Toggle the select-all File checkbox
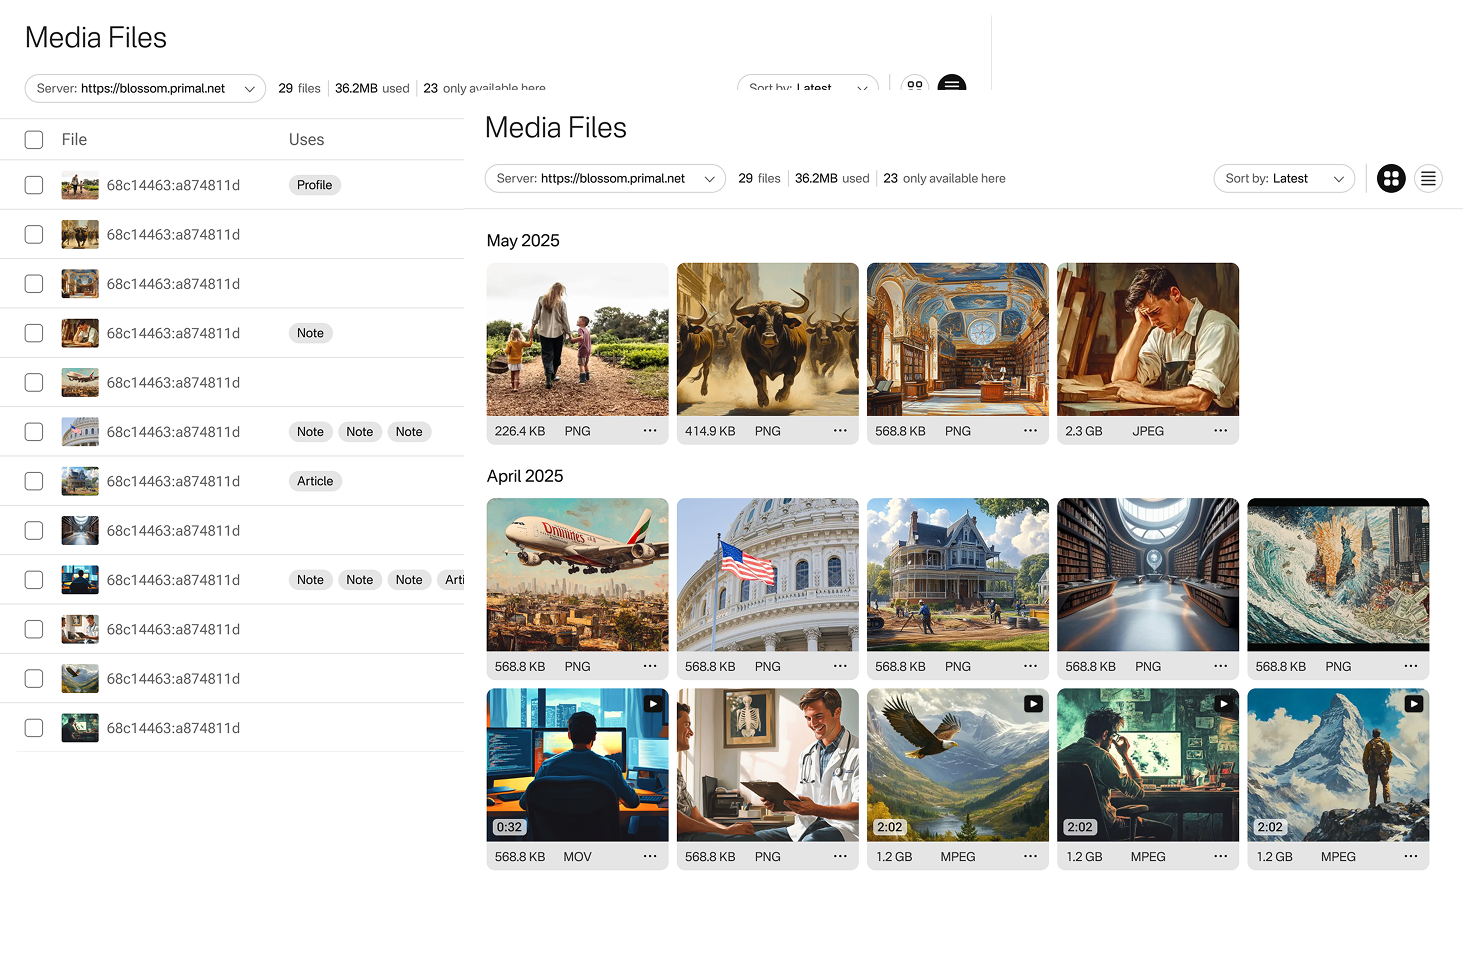This screenshot has width=1466, height=974. point(34,140)
